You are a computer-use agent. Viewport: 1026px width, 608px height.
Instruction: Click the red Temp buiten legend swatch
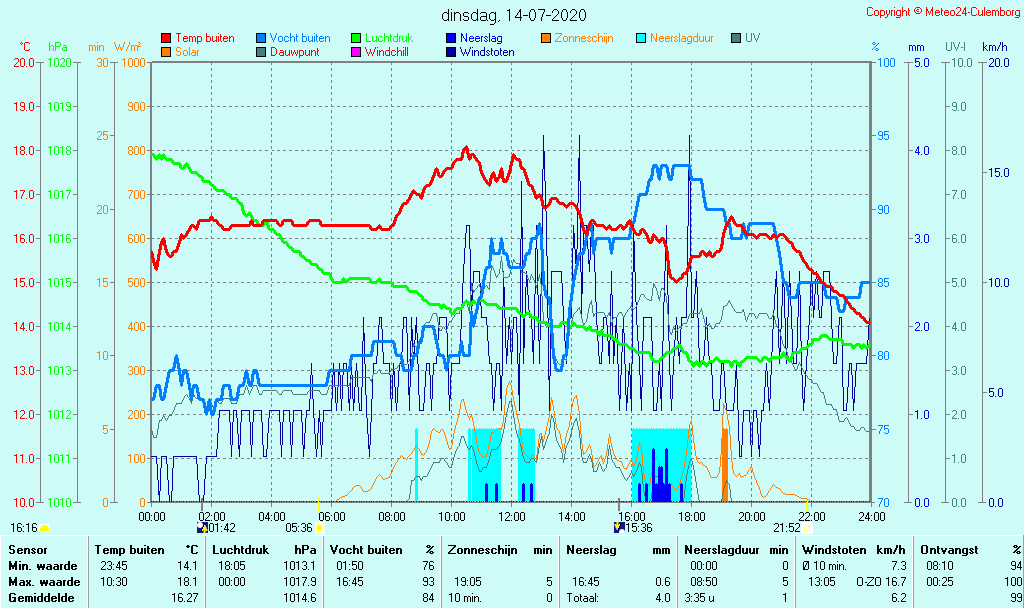[166, 39]
